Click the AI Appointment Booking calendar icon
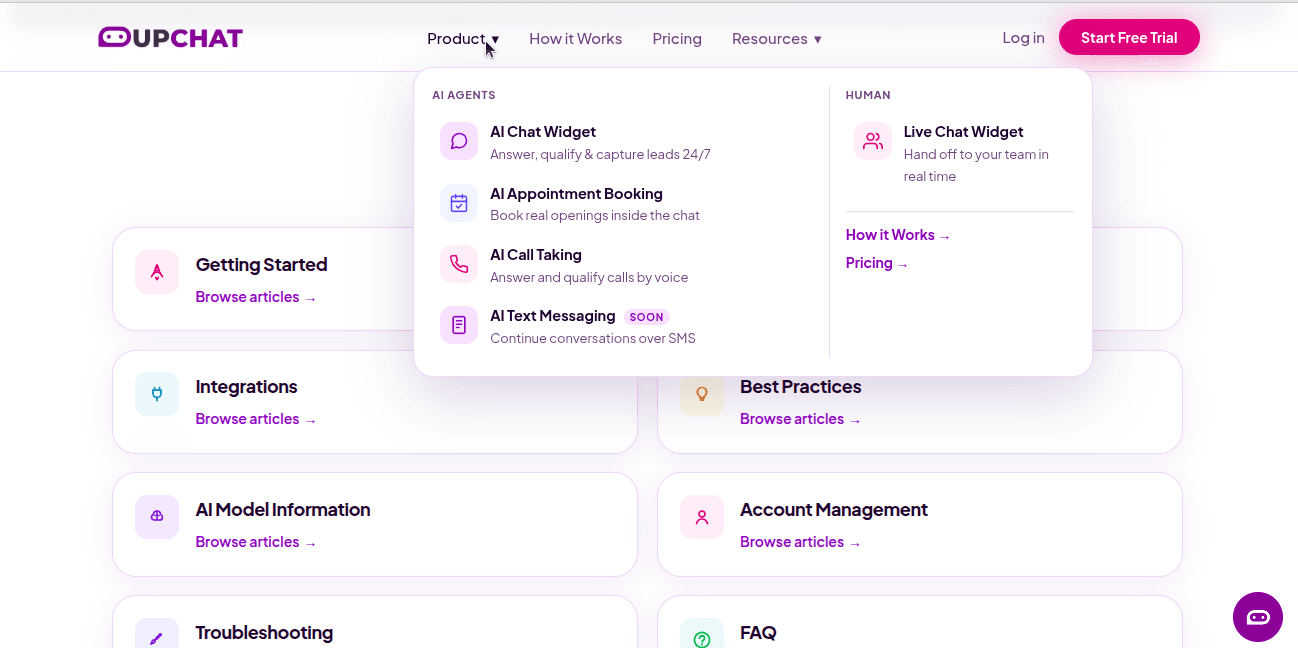The image size is (1298, 648). click(x=459, y=203)
